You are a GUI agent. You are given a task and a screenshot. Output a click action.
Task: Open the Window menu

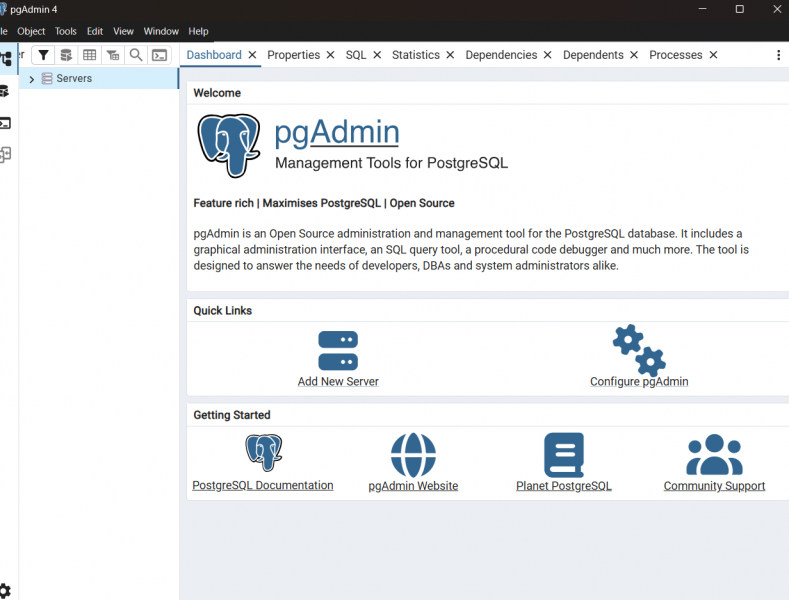pyautogui.click(x=161, y=31)
